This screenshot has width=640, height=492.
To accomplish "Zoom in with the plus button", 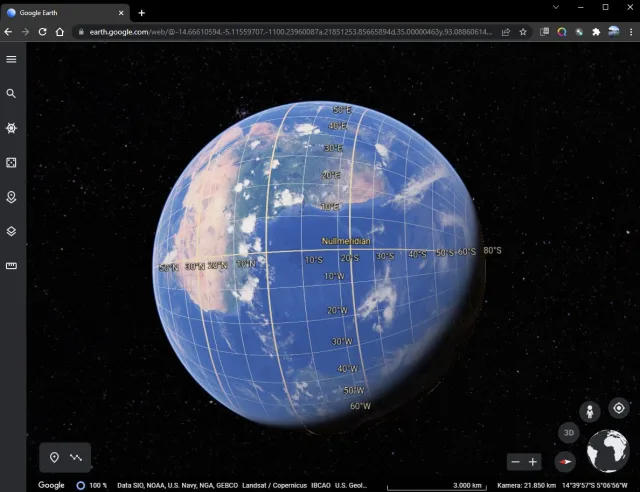I will point(533,462).
